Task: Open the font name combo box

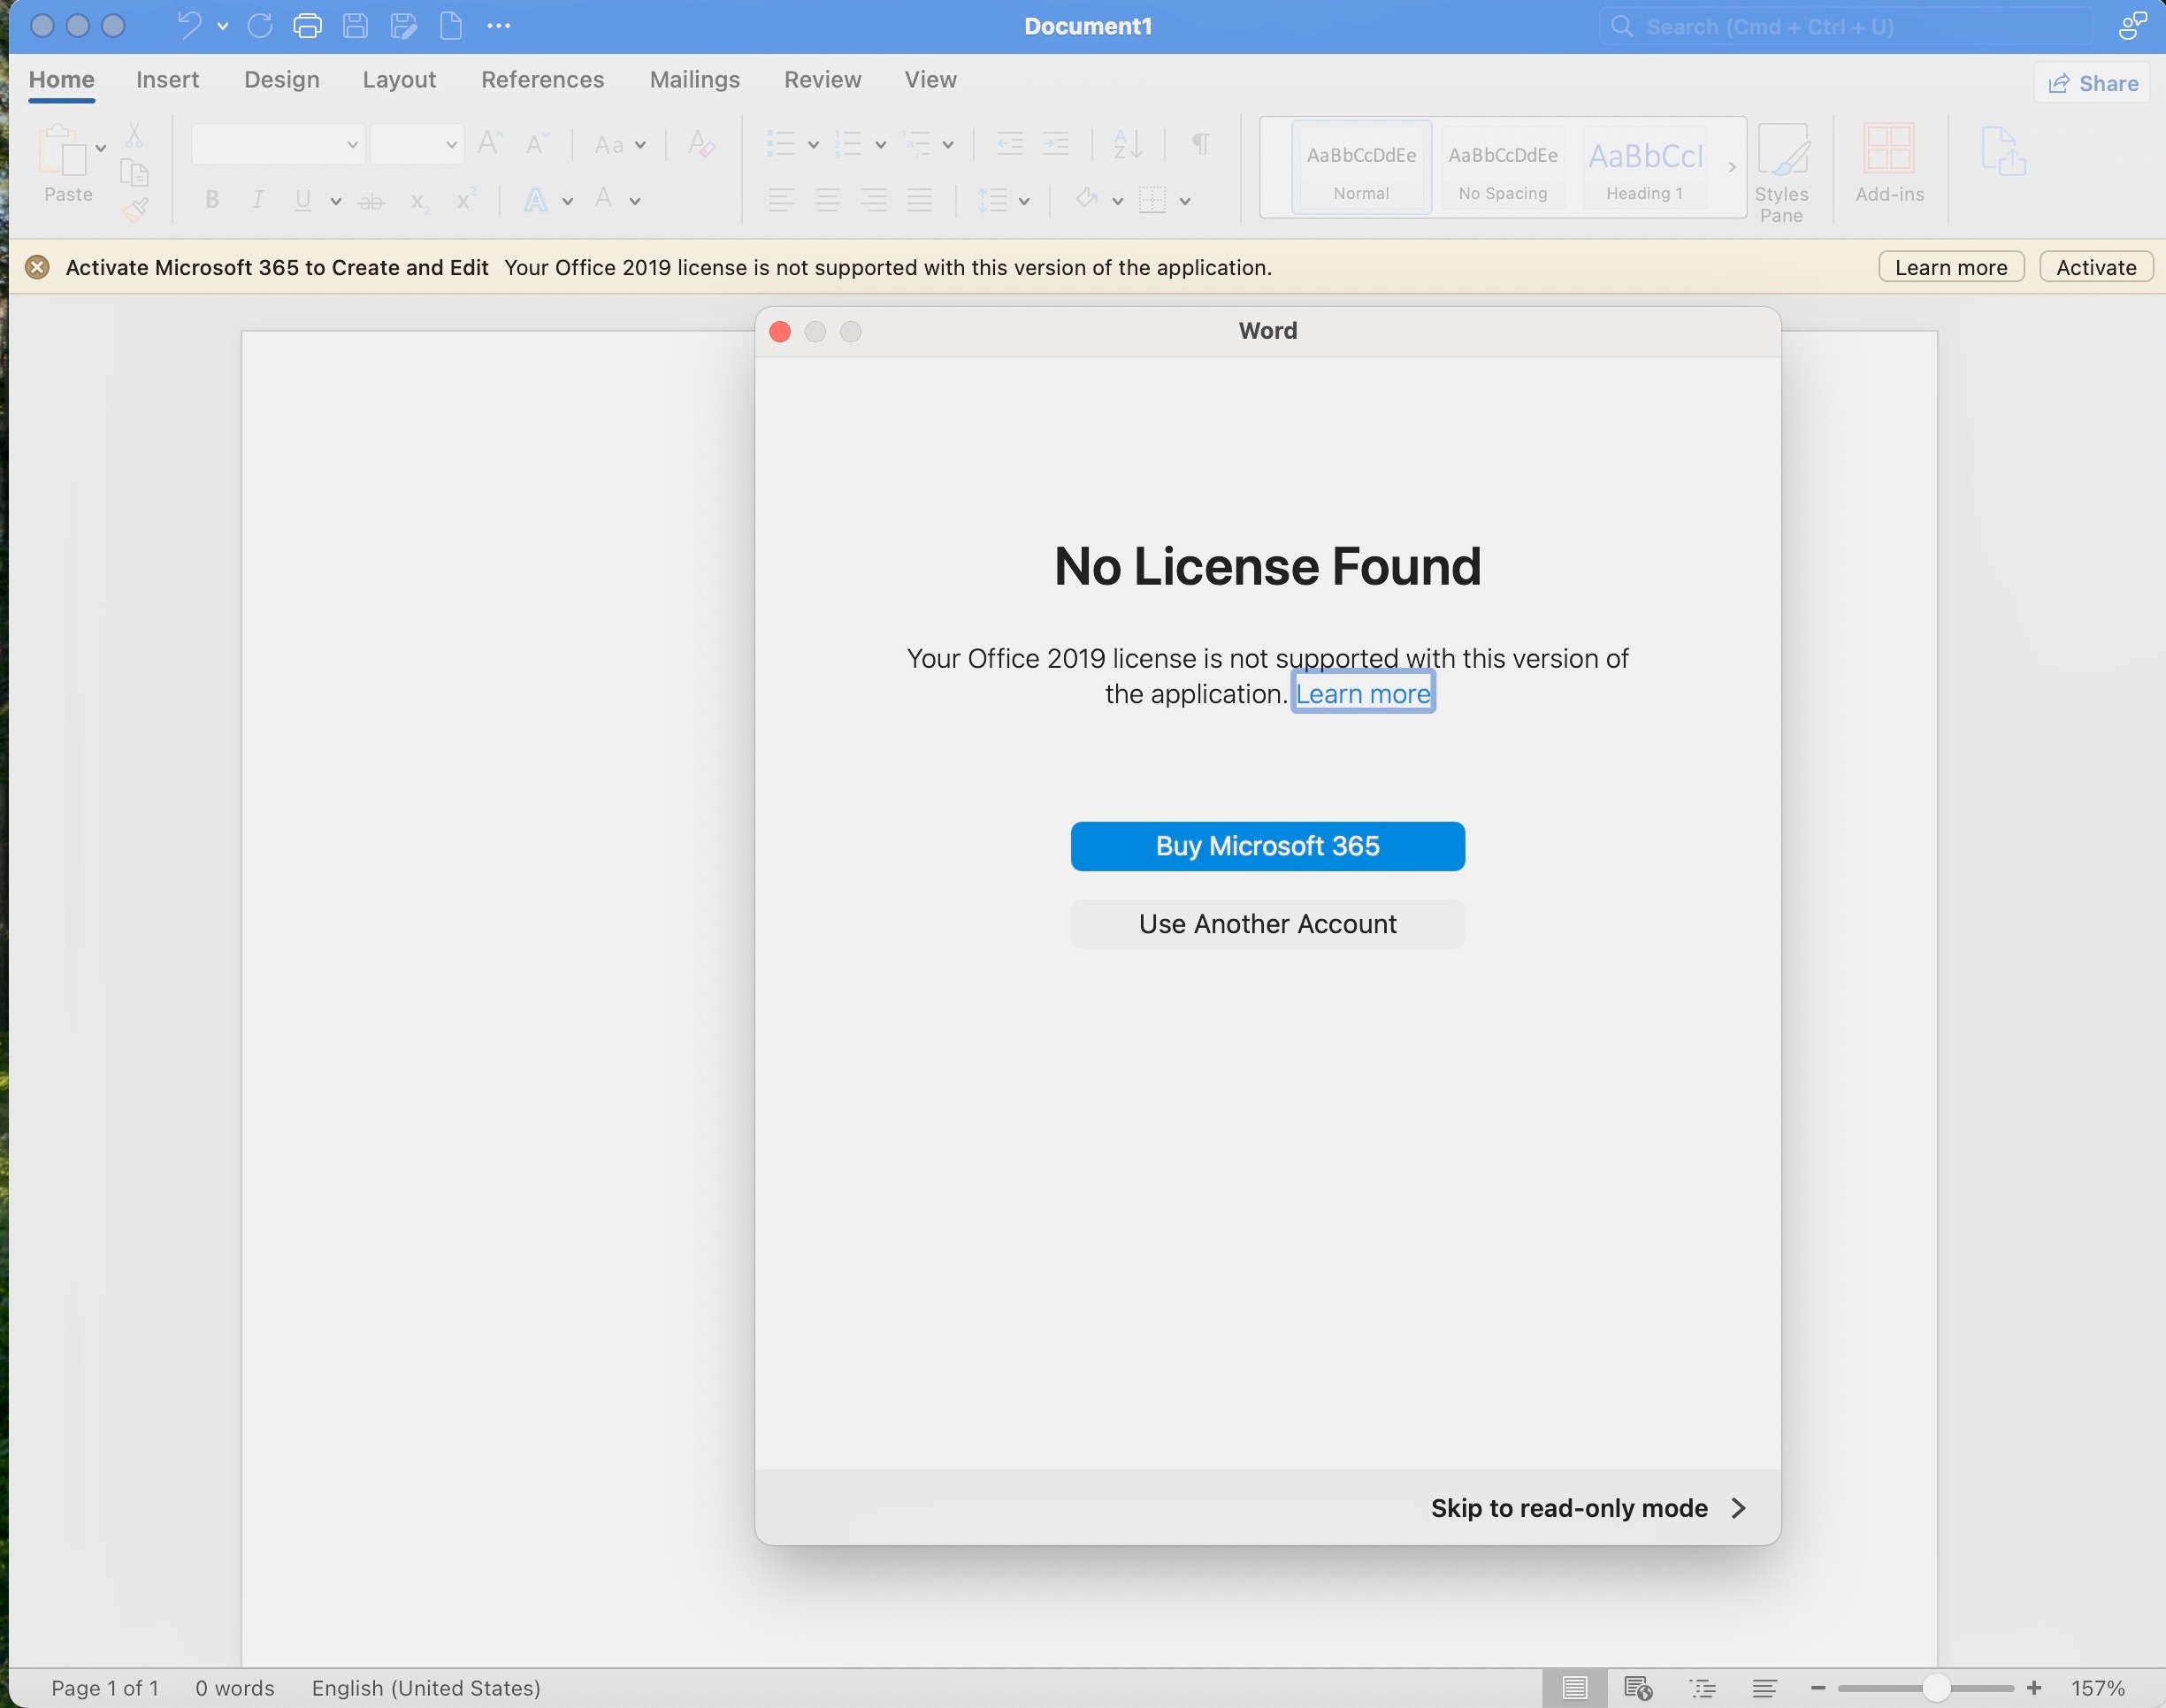Action: tap(277, 145)
